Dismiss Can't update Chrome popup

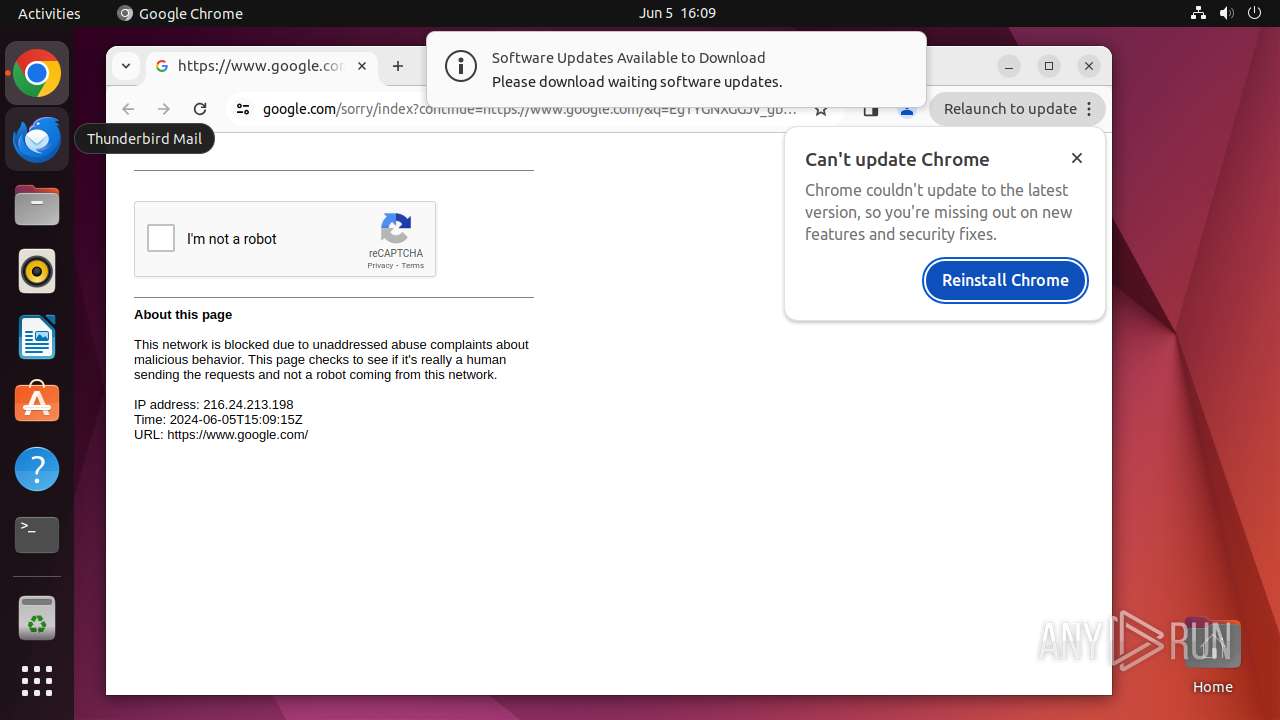pyautogui.click(x=1077, y=158)
